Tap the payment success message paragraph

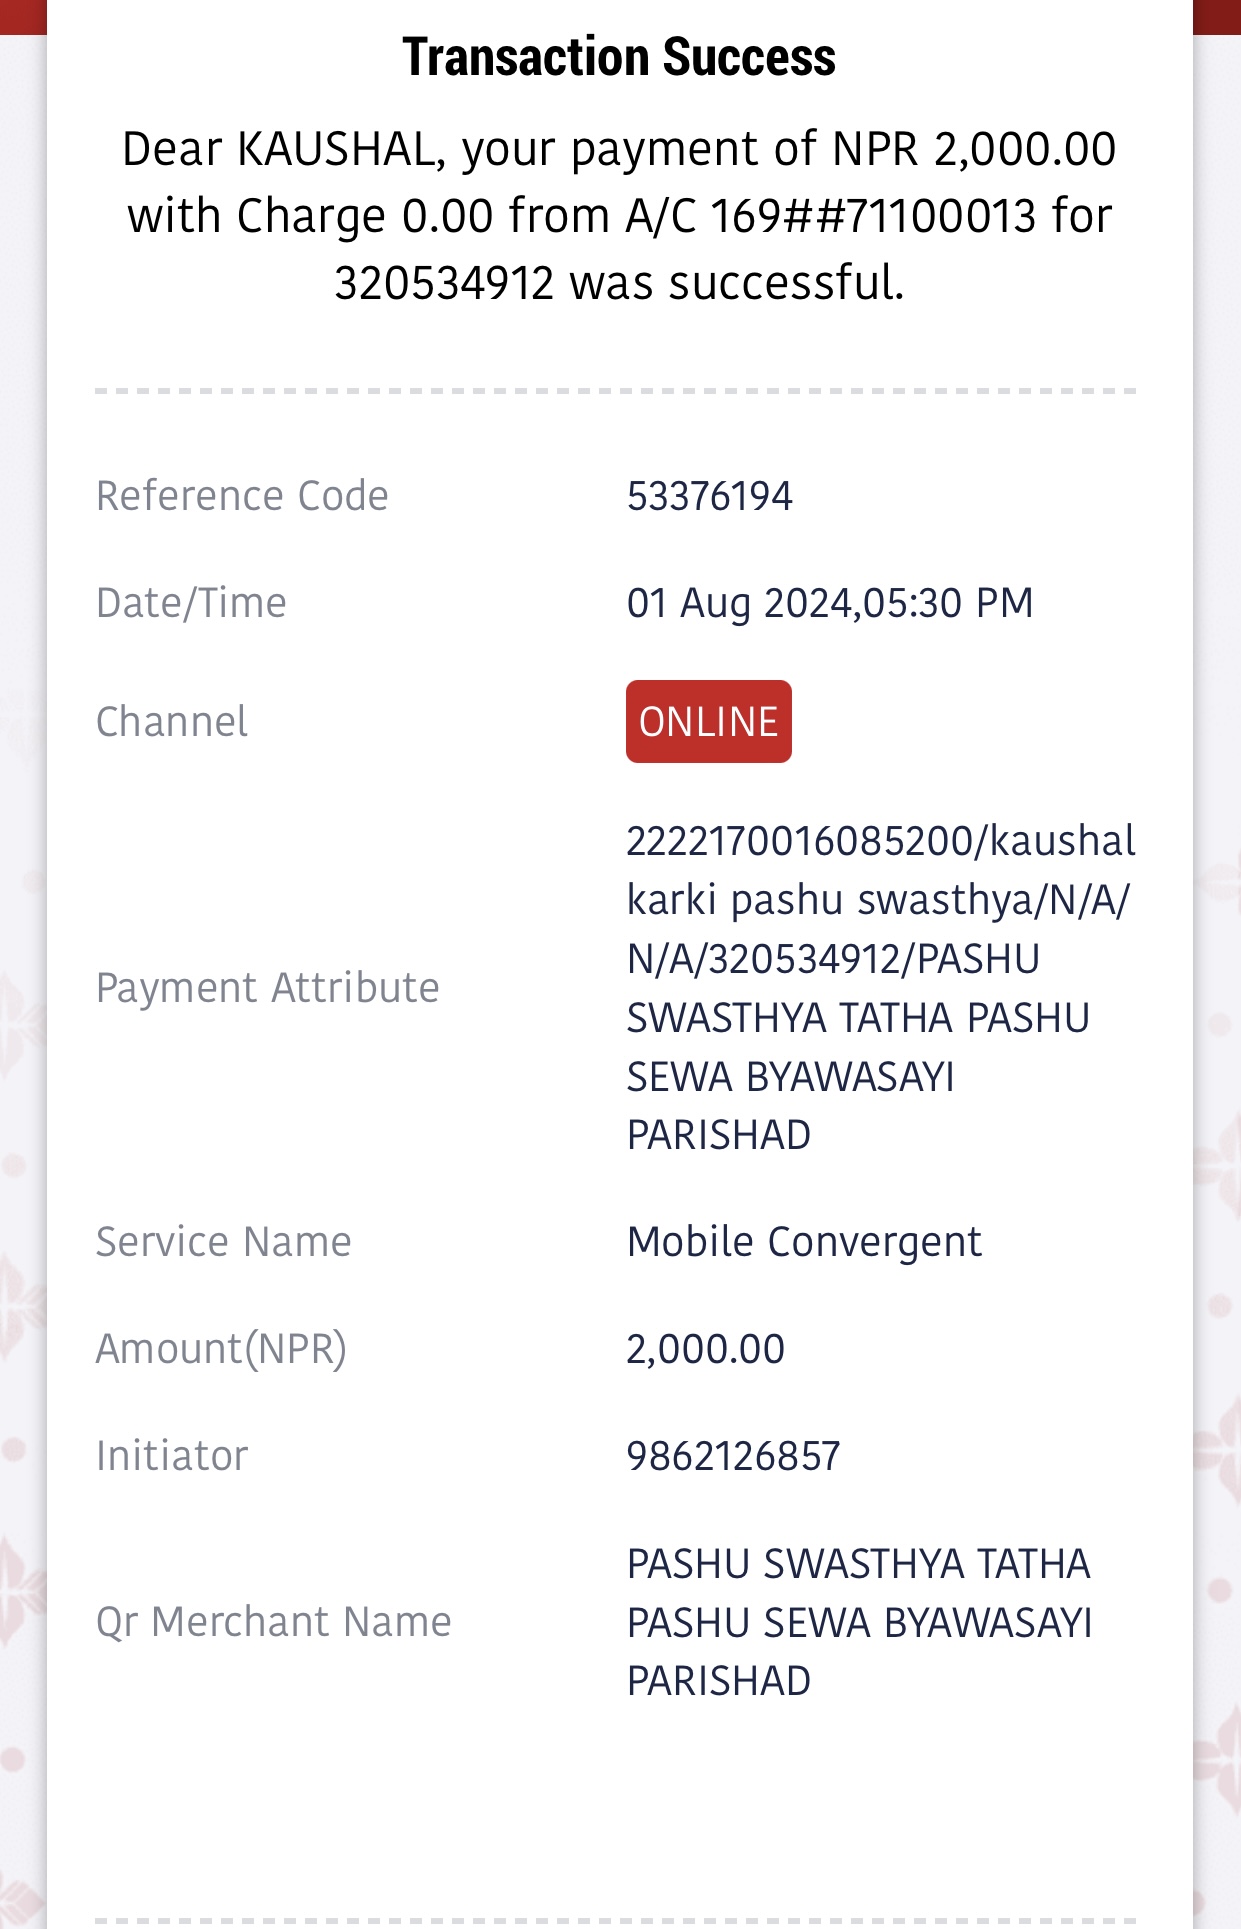(619, 216)
